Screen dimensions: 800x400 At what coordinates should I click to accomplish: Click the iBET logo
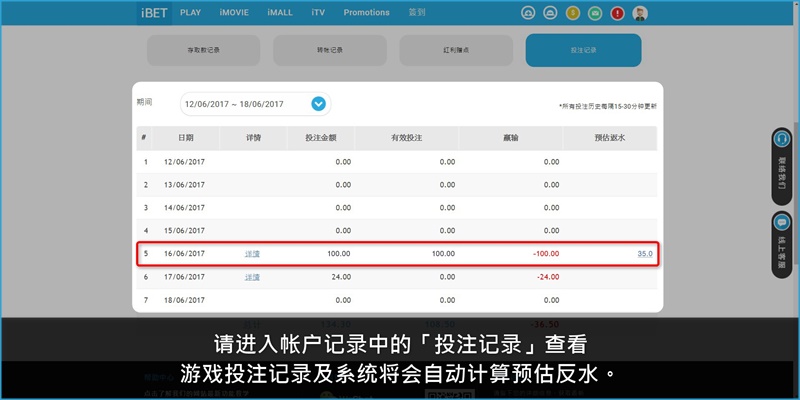[x=154, y=13]
